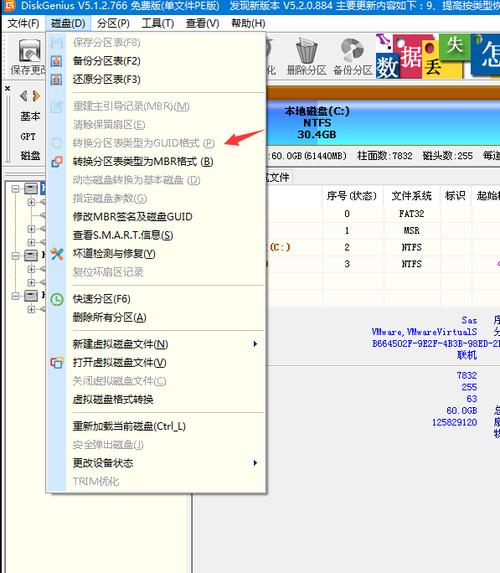Click the 坏道检测与修复 tools icon
Screen dimensions: 500x573
[57, 254]
